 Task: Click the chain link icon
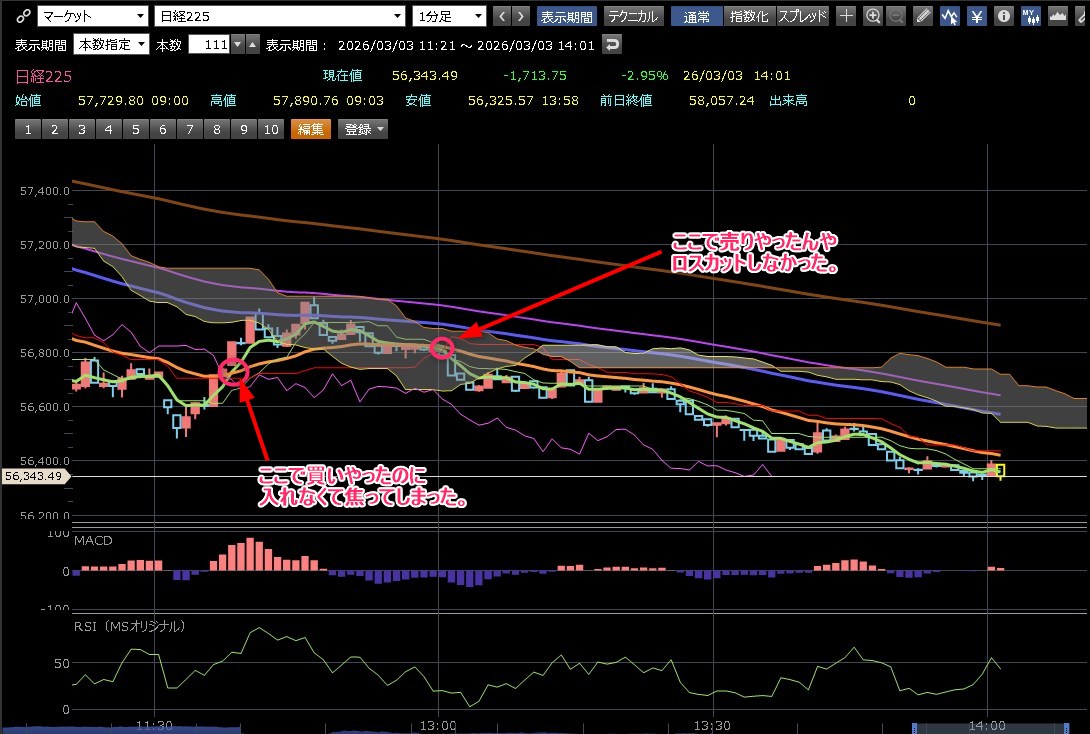[x=23, y=16]
